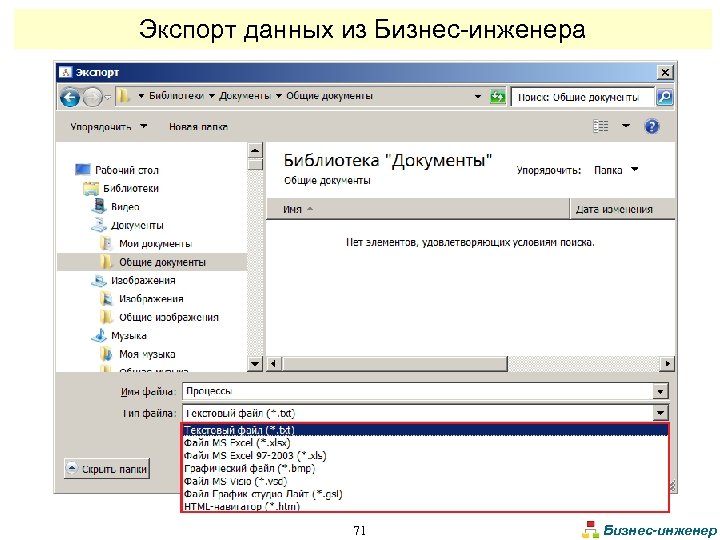This screenshot has height=540, width=720.
Task: Choose Графический файл (*.bmp) option
Action: pyautogui.click(x=425, y=469)
